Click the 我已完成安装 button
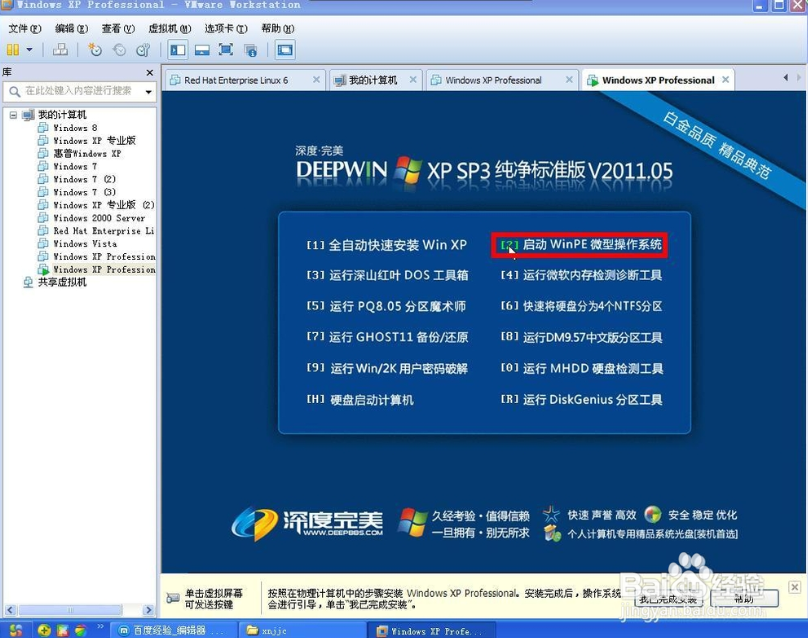 point(667,599)
